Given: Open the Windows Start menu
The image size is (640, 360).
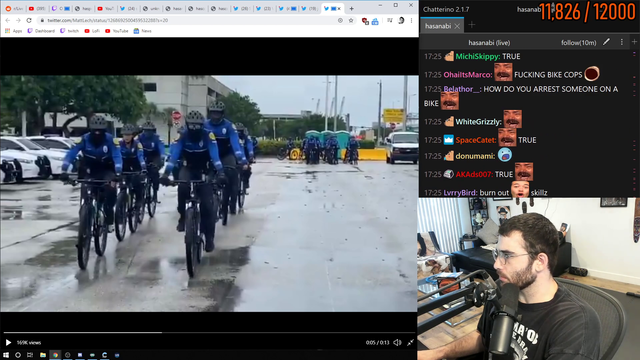Looking at the screenshot, I should tap(6, 355).
